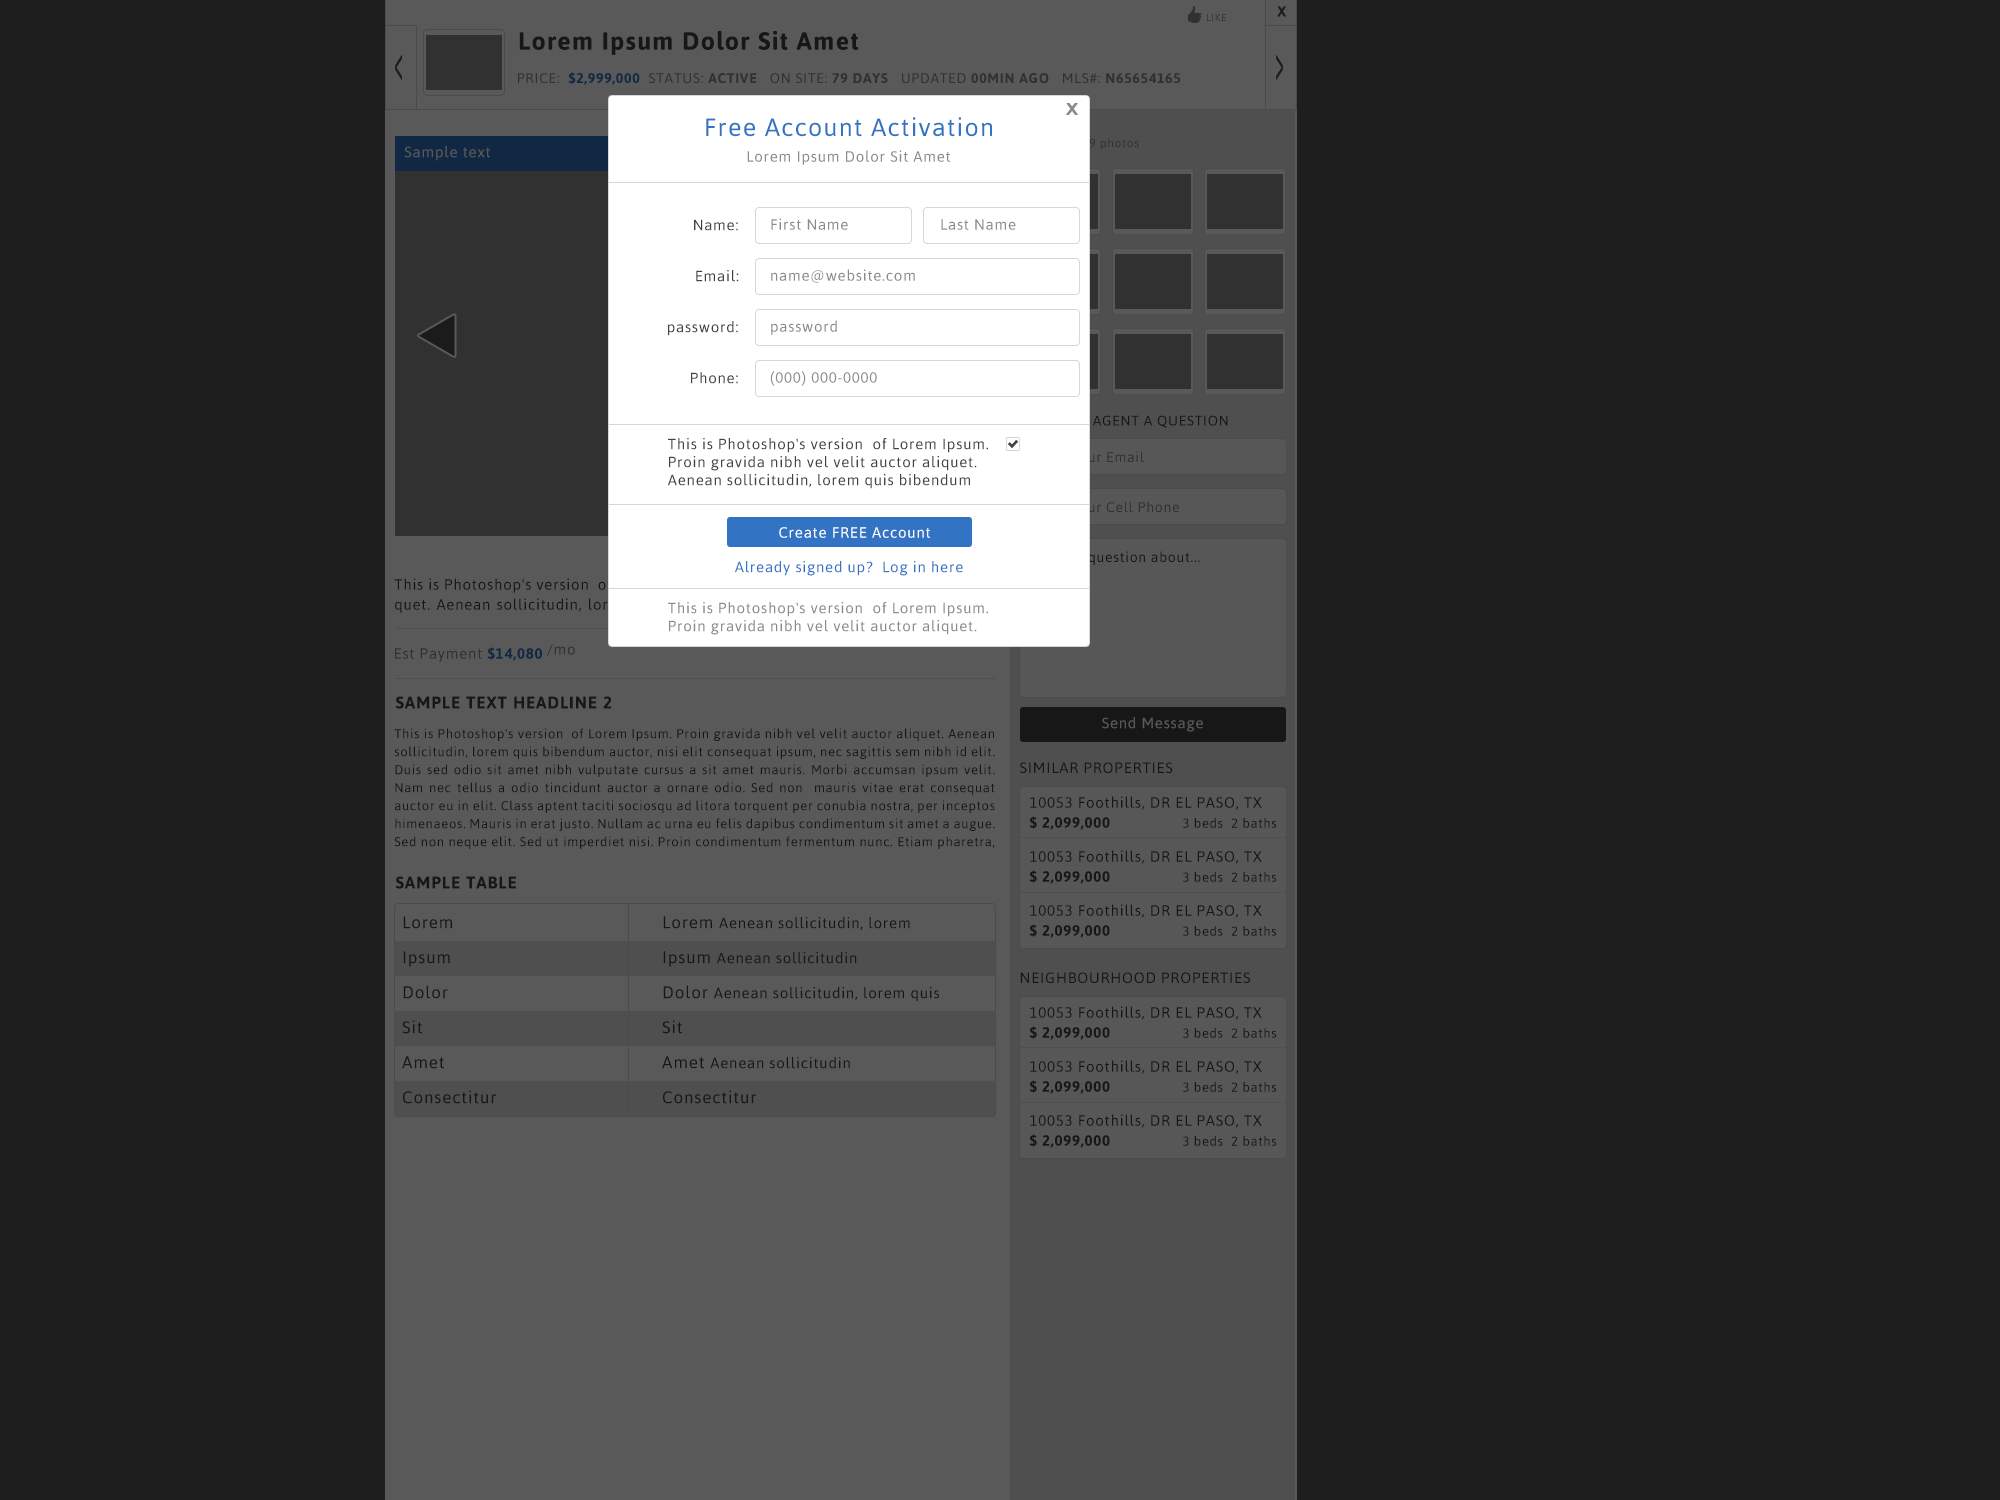2000x1500 pixels.
Task: Open the last bottom-row photo thumbnail
Action: pos(1244,361)
